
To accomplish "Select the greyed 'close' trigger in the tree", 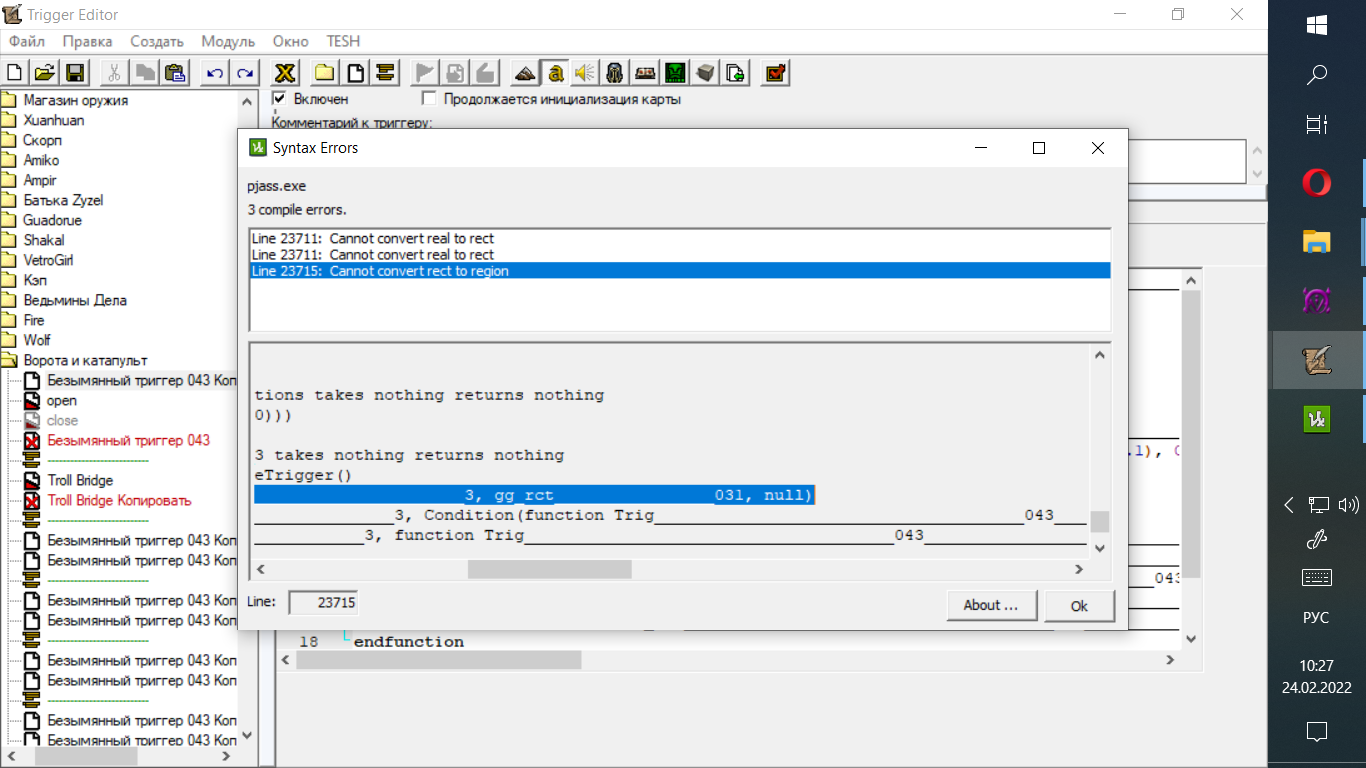I will point(62,420).
